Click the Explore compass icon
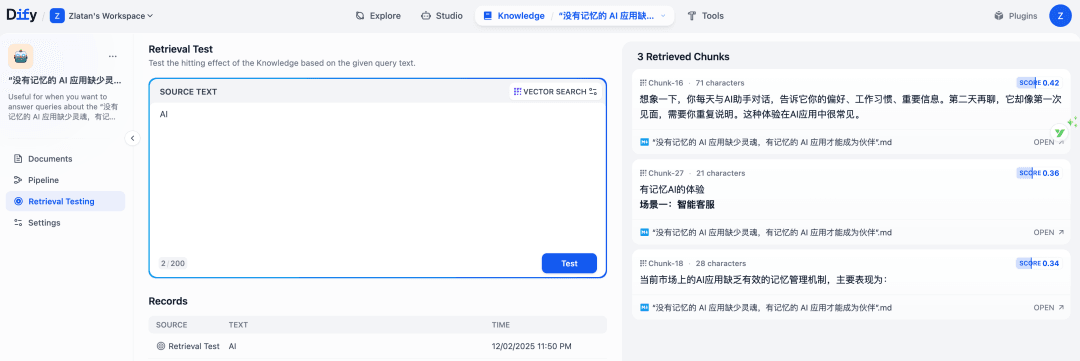Screen dimensions: 1080x361 click(x=360, y=15)
